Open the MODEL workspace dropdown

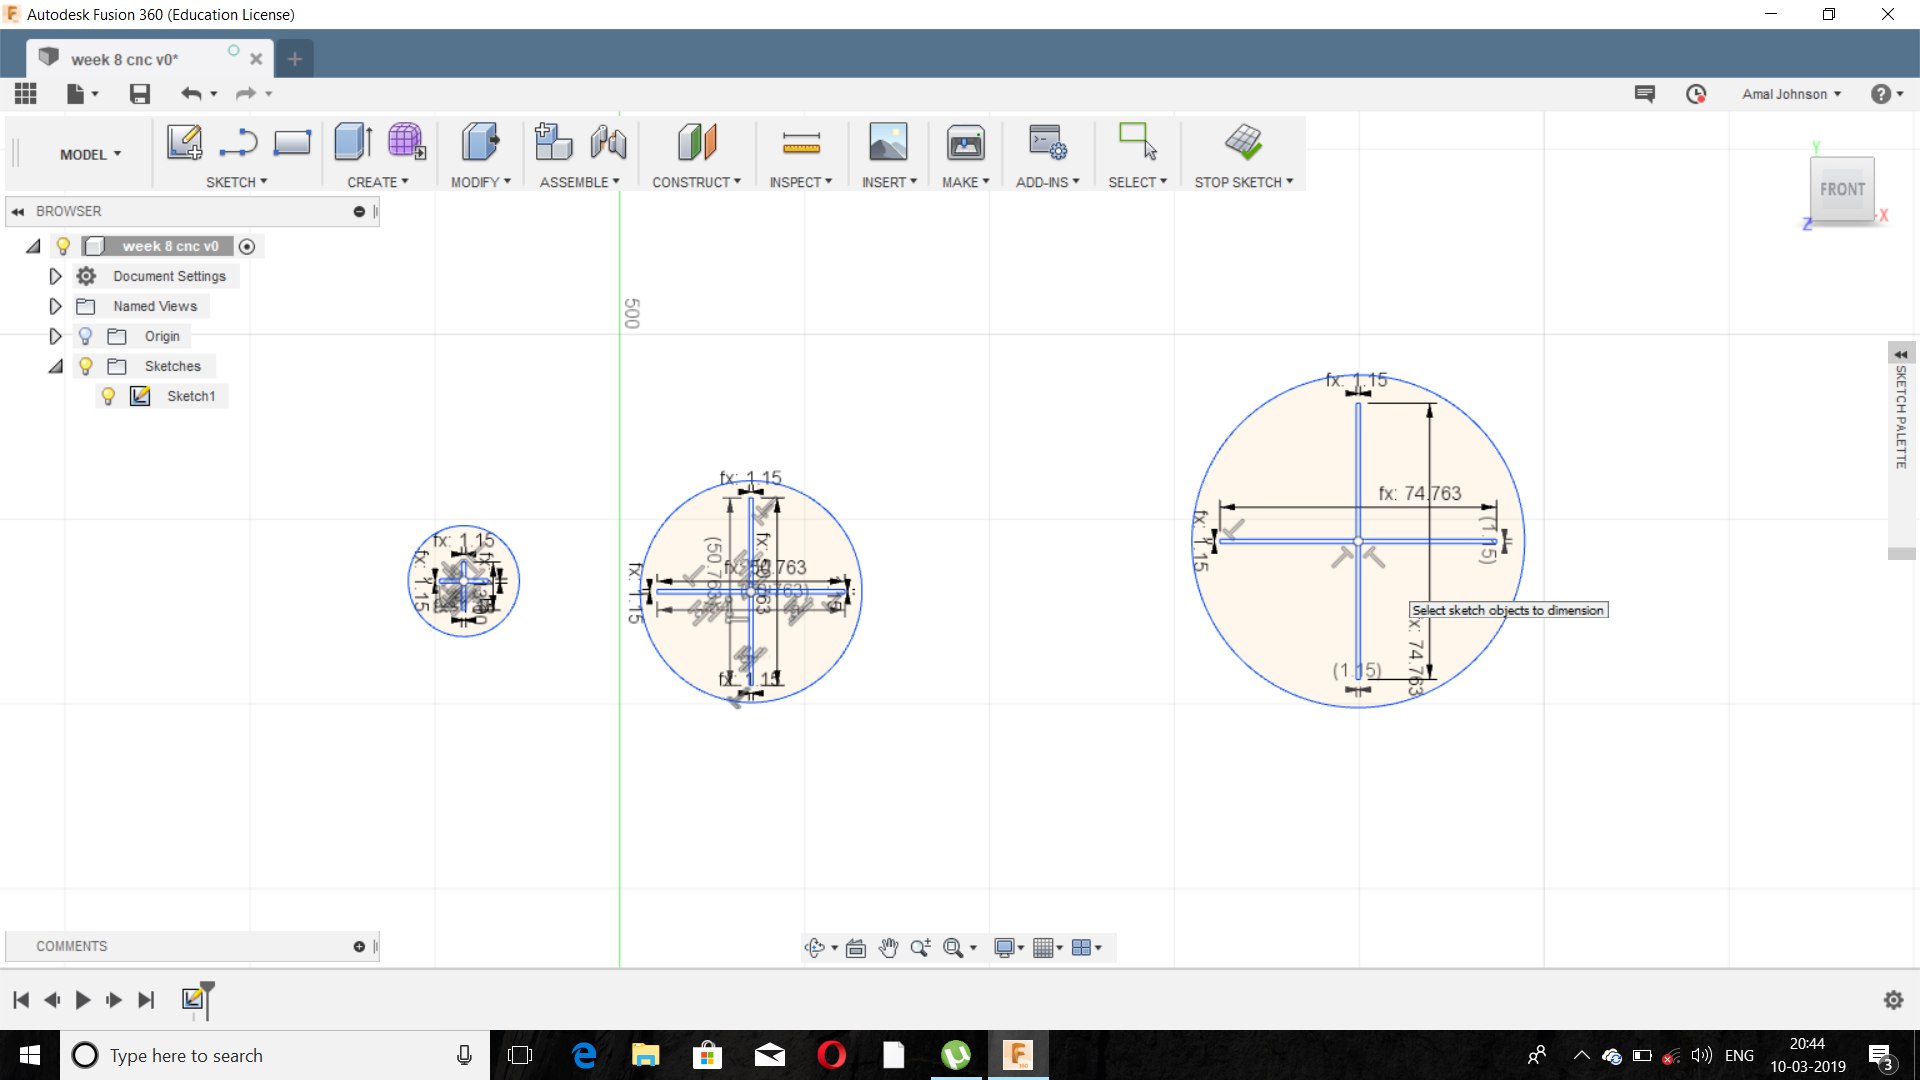pos(90,154)
